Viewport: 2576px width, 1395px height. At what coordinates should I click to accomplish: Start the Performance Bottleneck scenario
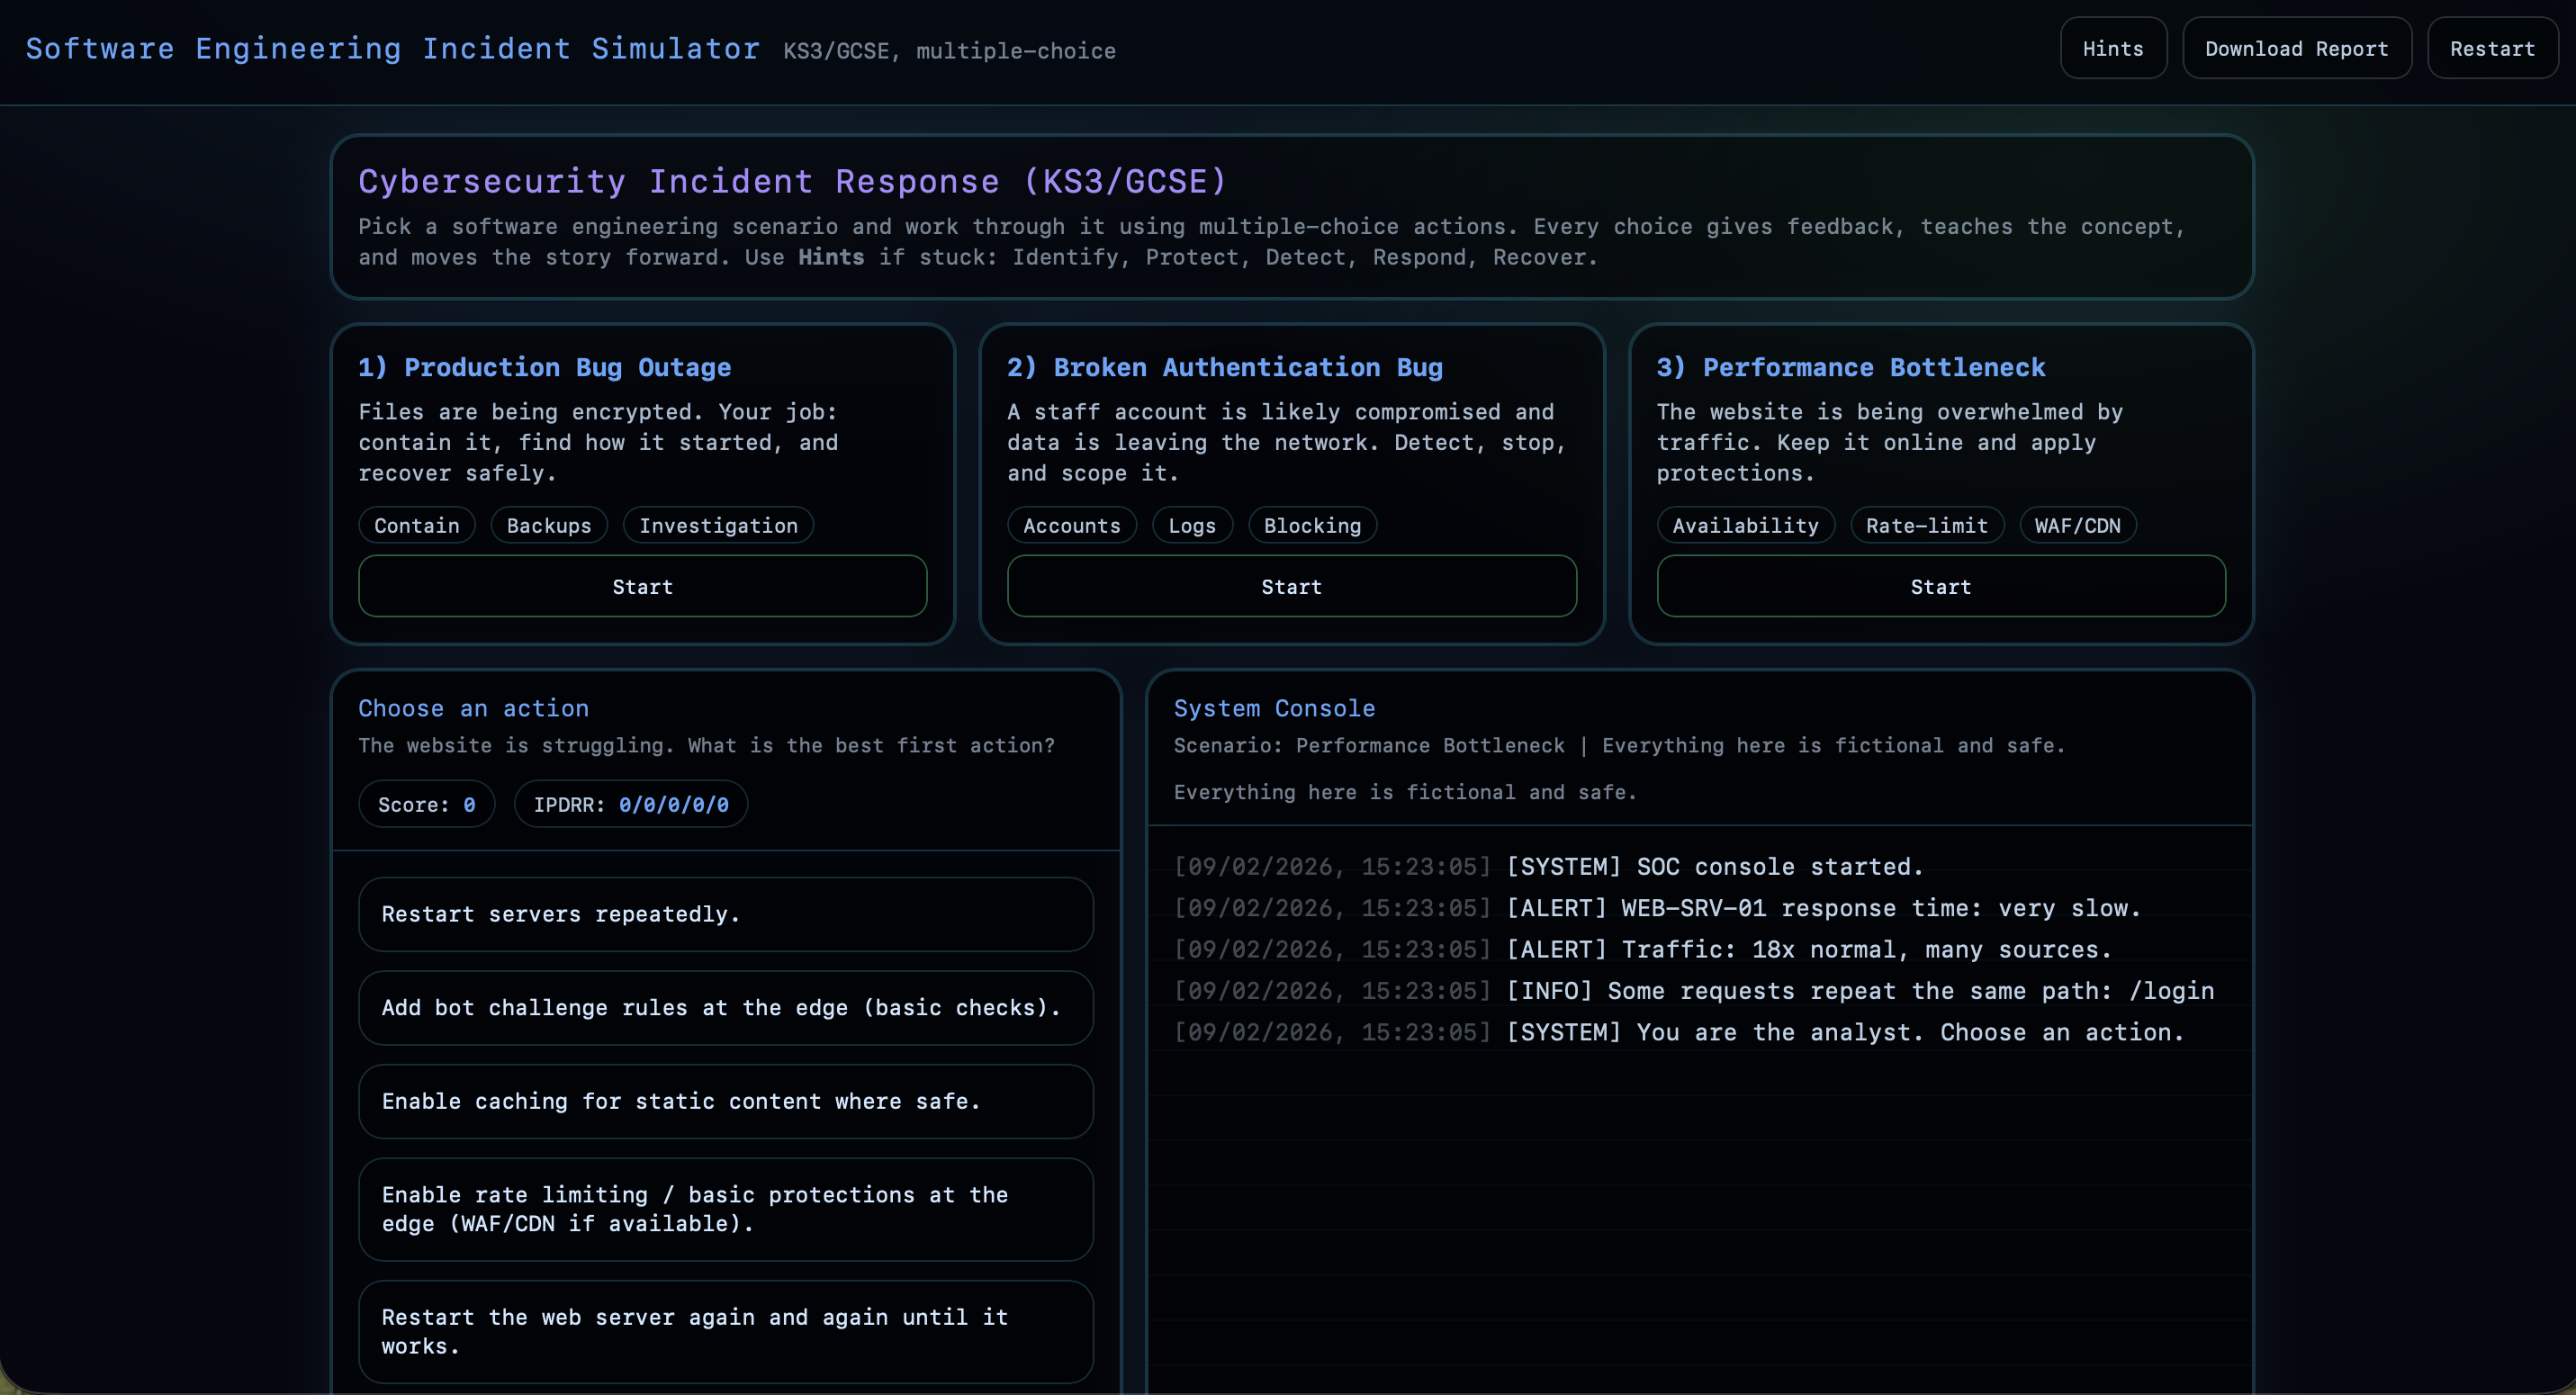click(1939, 586)
